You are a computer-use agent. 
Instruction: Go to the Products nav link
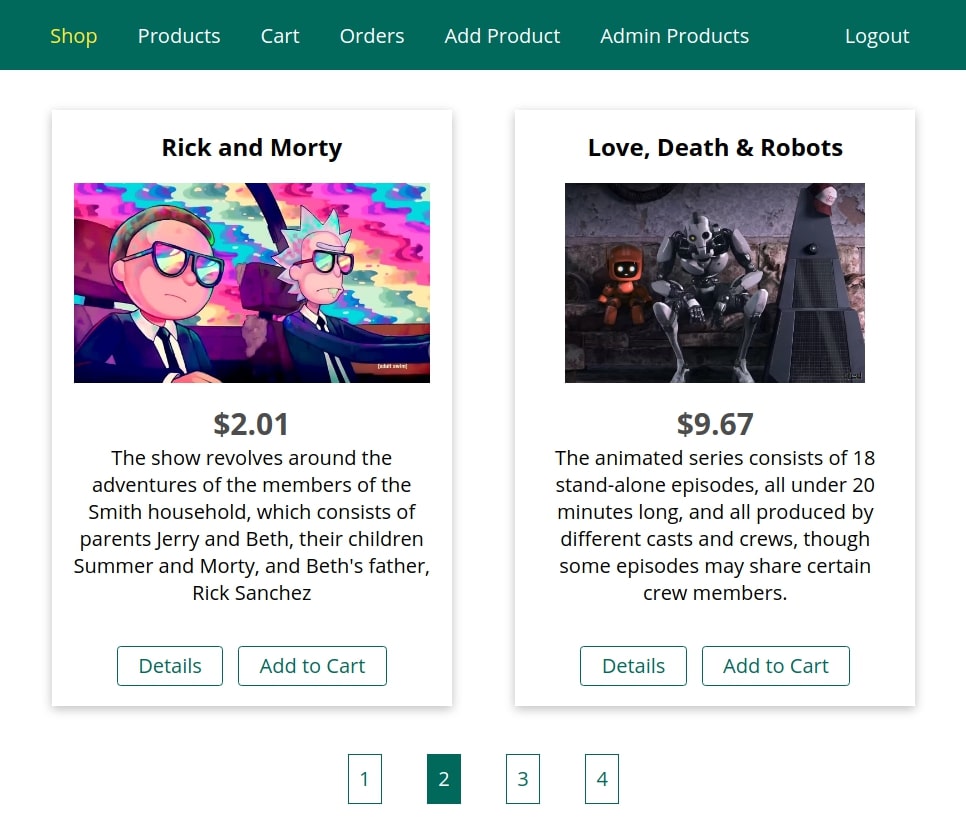[179, 36]
